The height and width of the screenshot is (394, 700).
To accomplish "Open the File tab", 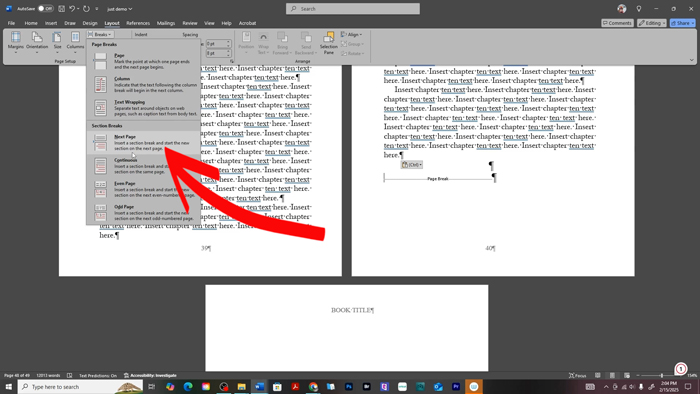I will point(11,23).
